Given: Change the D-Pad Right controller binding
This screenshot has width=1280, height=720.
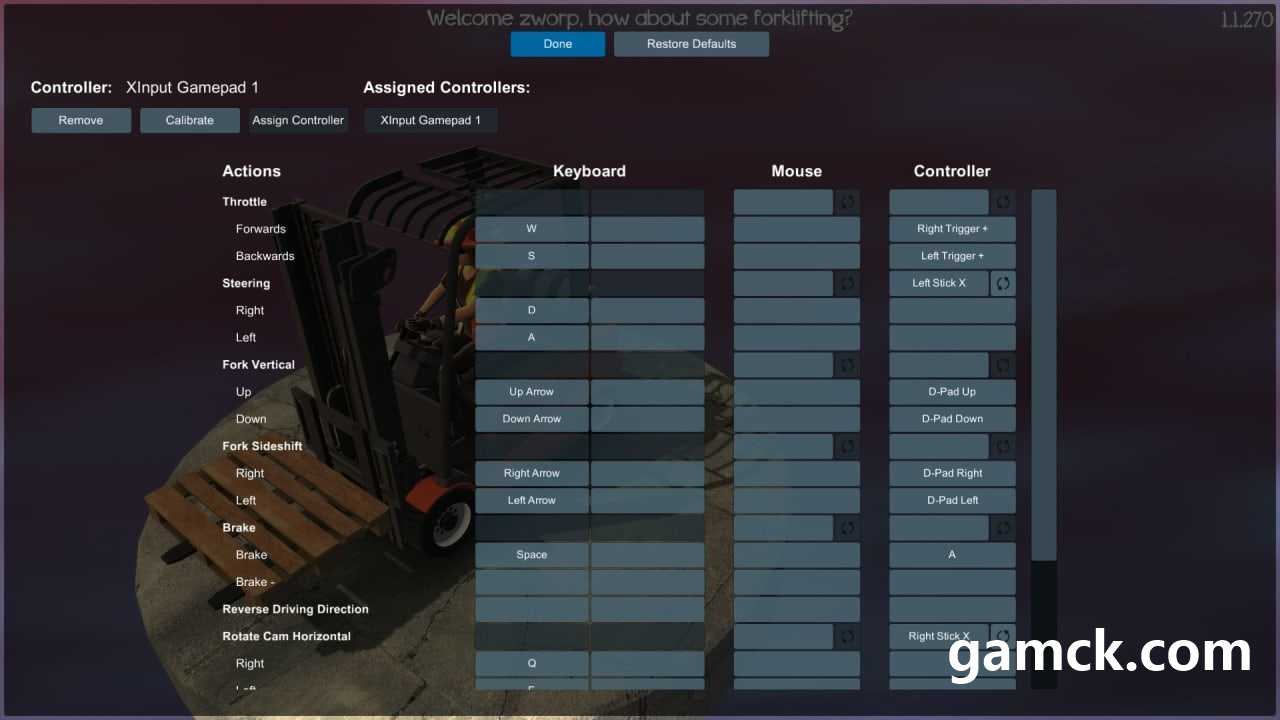Looking at the screenshot, I should tap(952, 473).
